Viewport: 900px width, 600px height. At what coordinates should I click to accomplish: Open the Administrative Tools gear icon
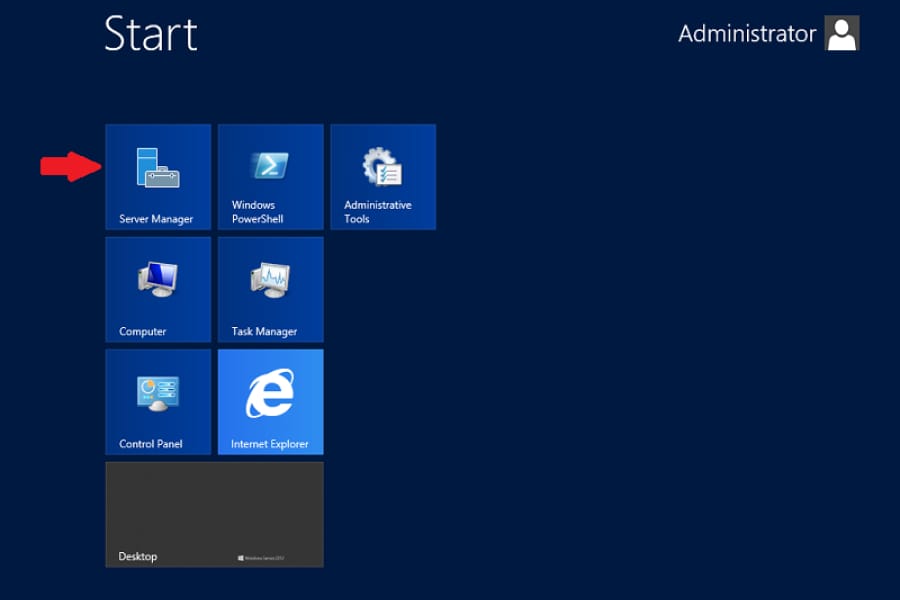382,166
